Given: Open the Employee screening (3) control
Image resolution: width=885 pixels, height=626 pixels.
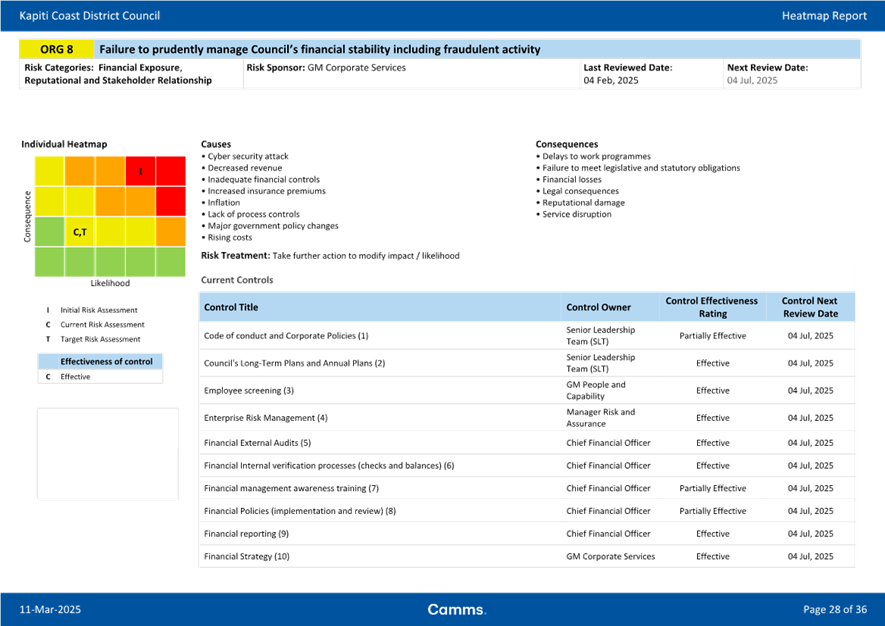Looking at the screenshot, I should (249, 391).
